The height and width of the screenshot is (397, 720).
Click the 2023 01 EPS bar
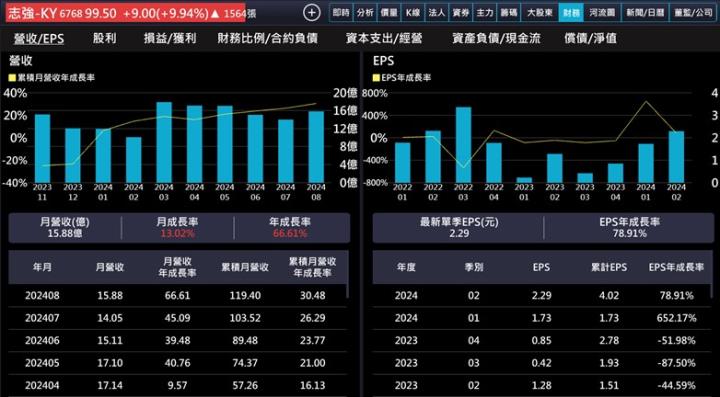tap(524, 180)
